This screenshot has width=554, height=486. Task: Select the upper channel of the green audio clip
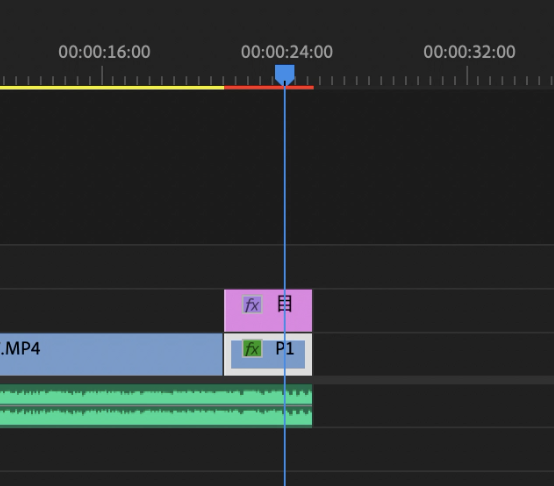coord(156,395)
